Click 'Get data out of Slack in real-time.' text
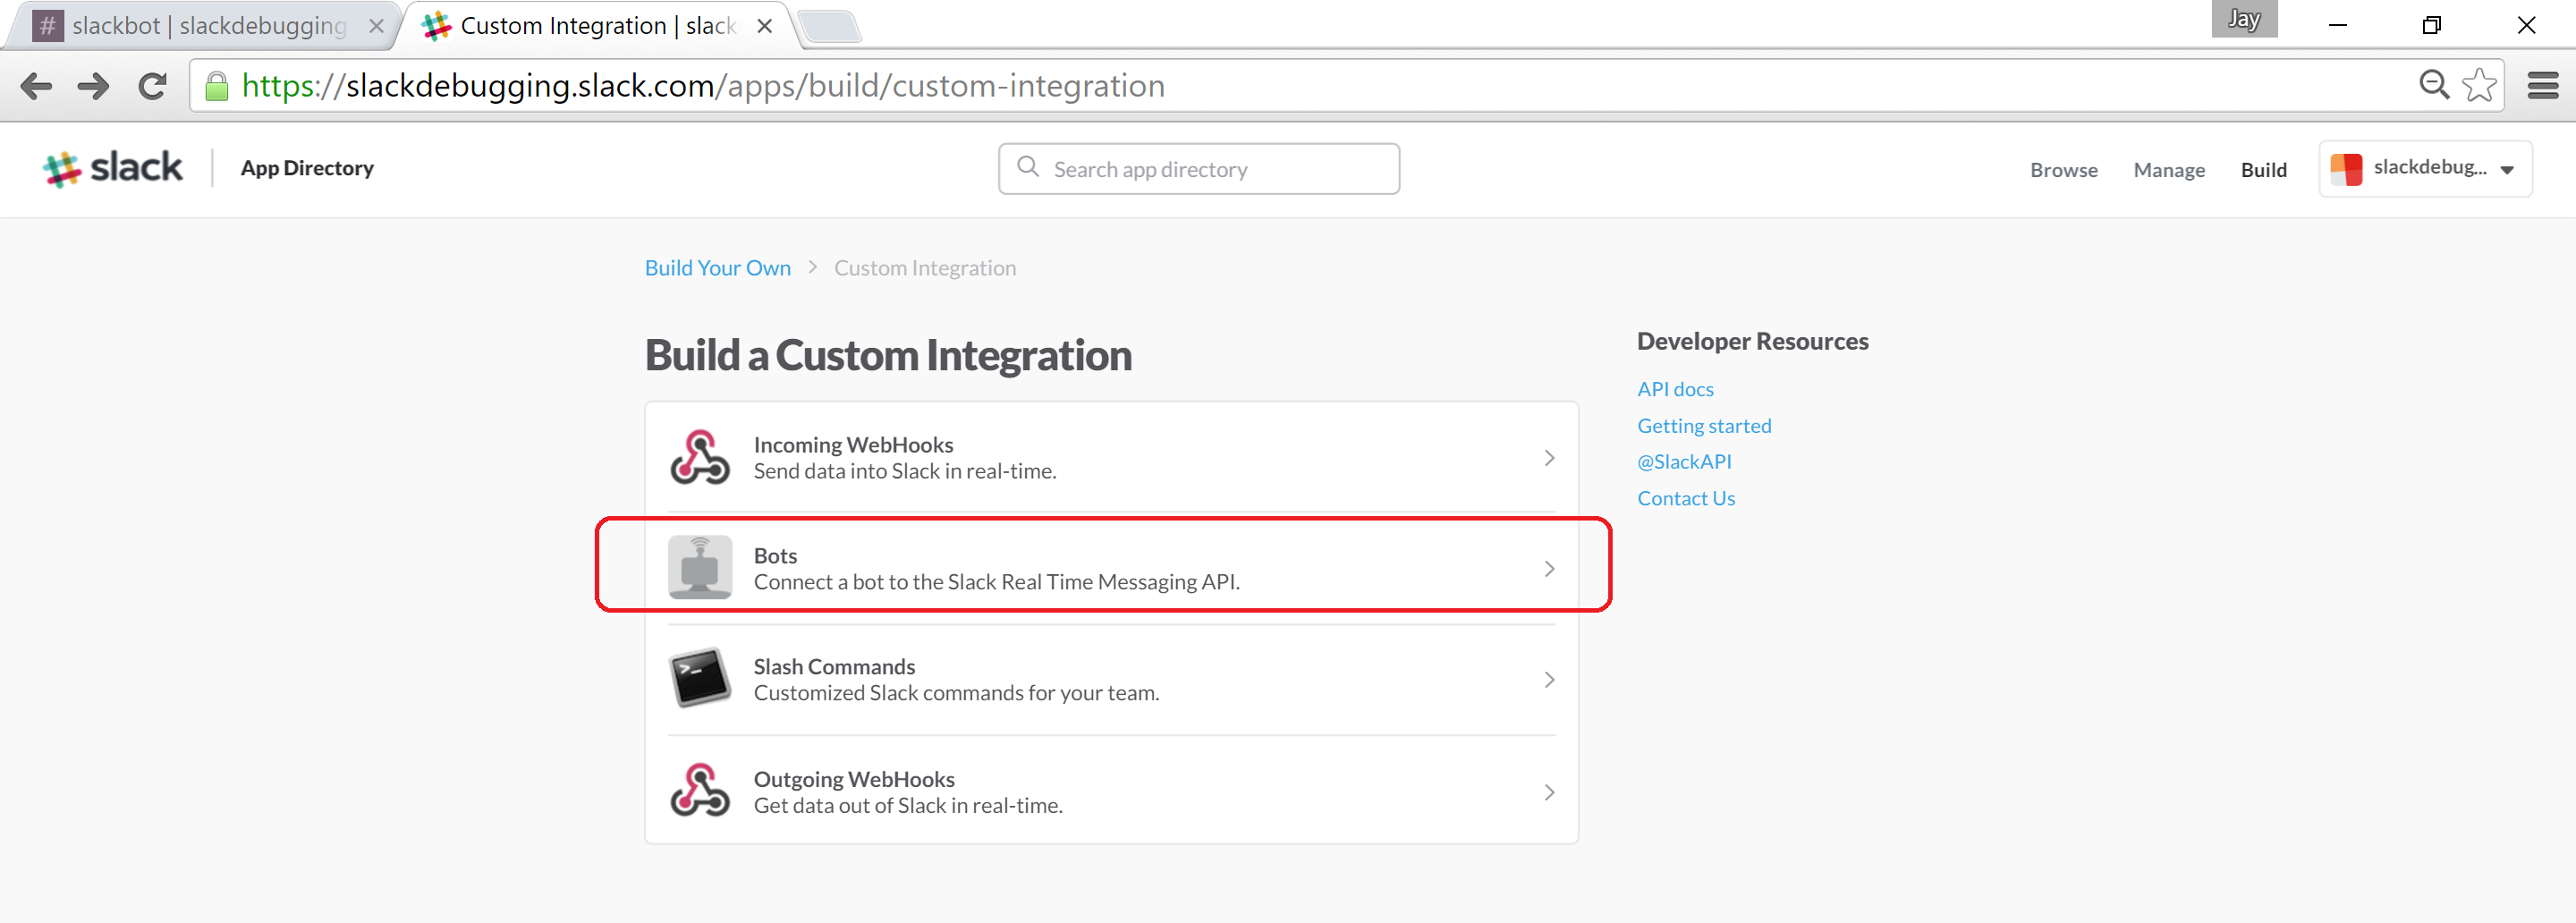 [908, 805]
